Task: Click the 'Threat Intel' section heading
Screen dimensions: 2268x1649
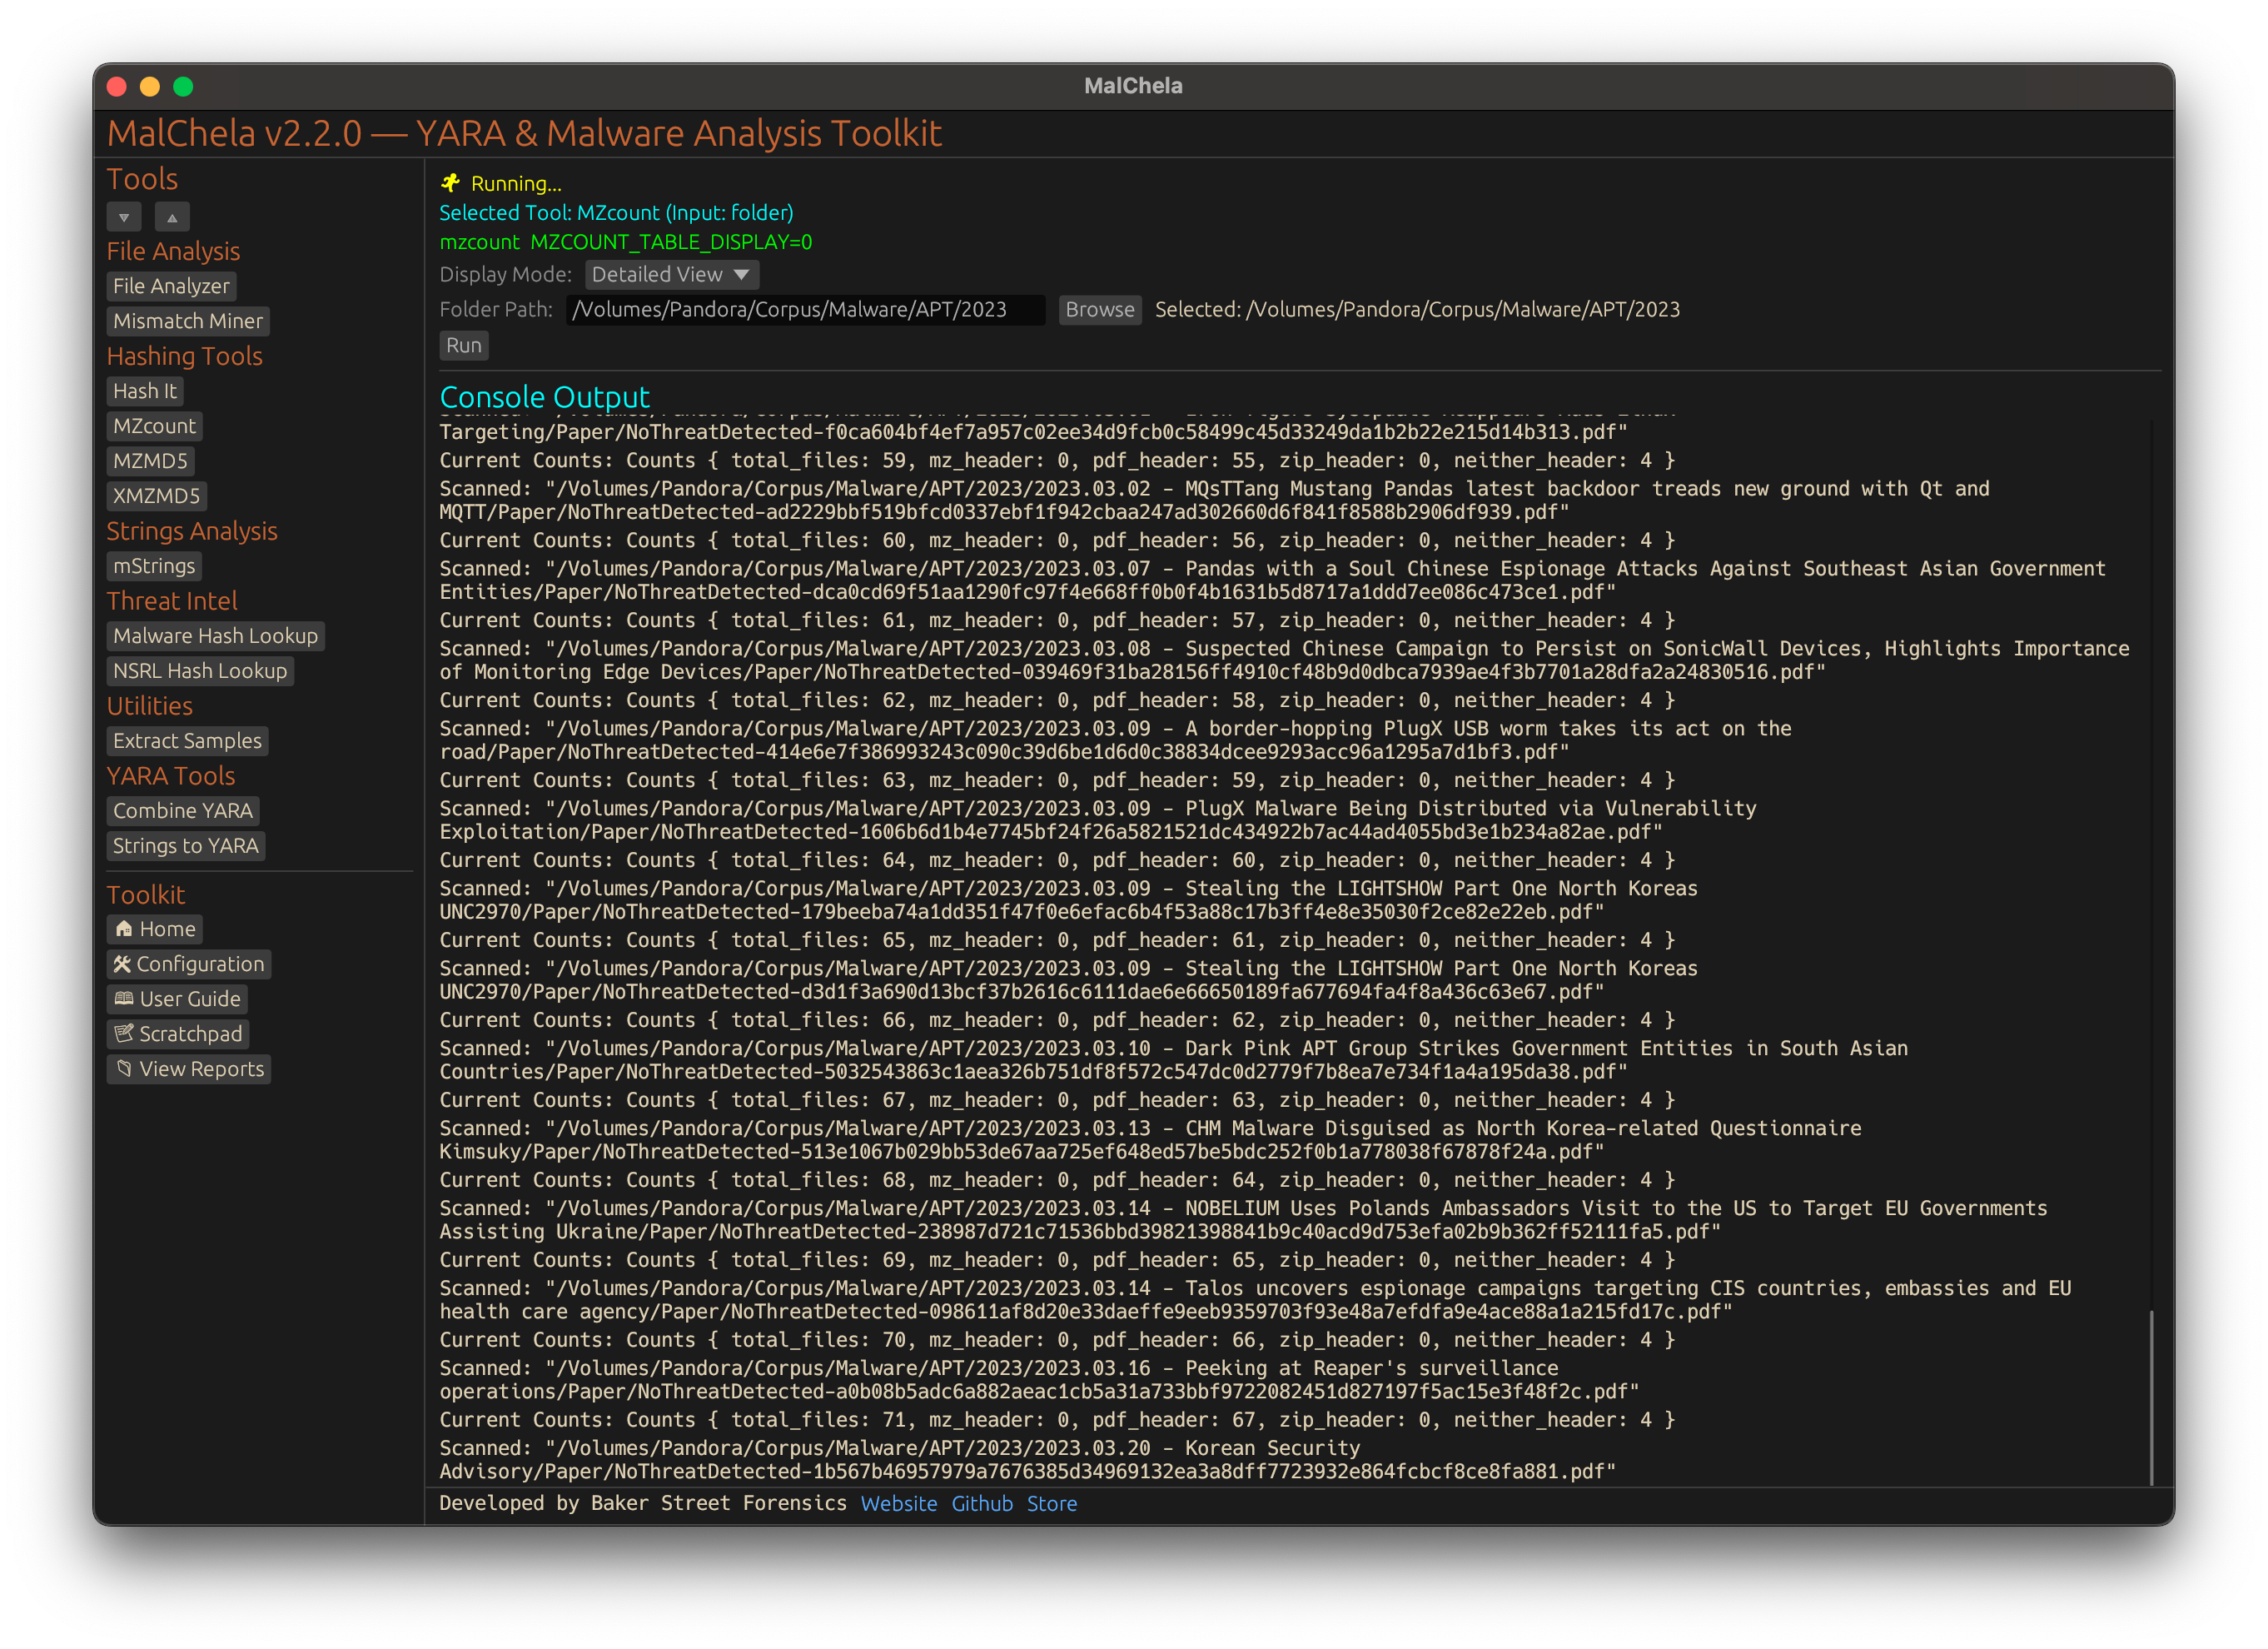Action: click(x=172, y=601)
